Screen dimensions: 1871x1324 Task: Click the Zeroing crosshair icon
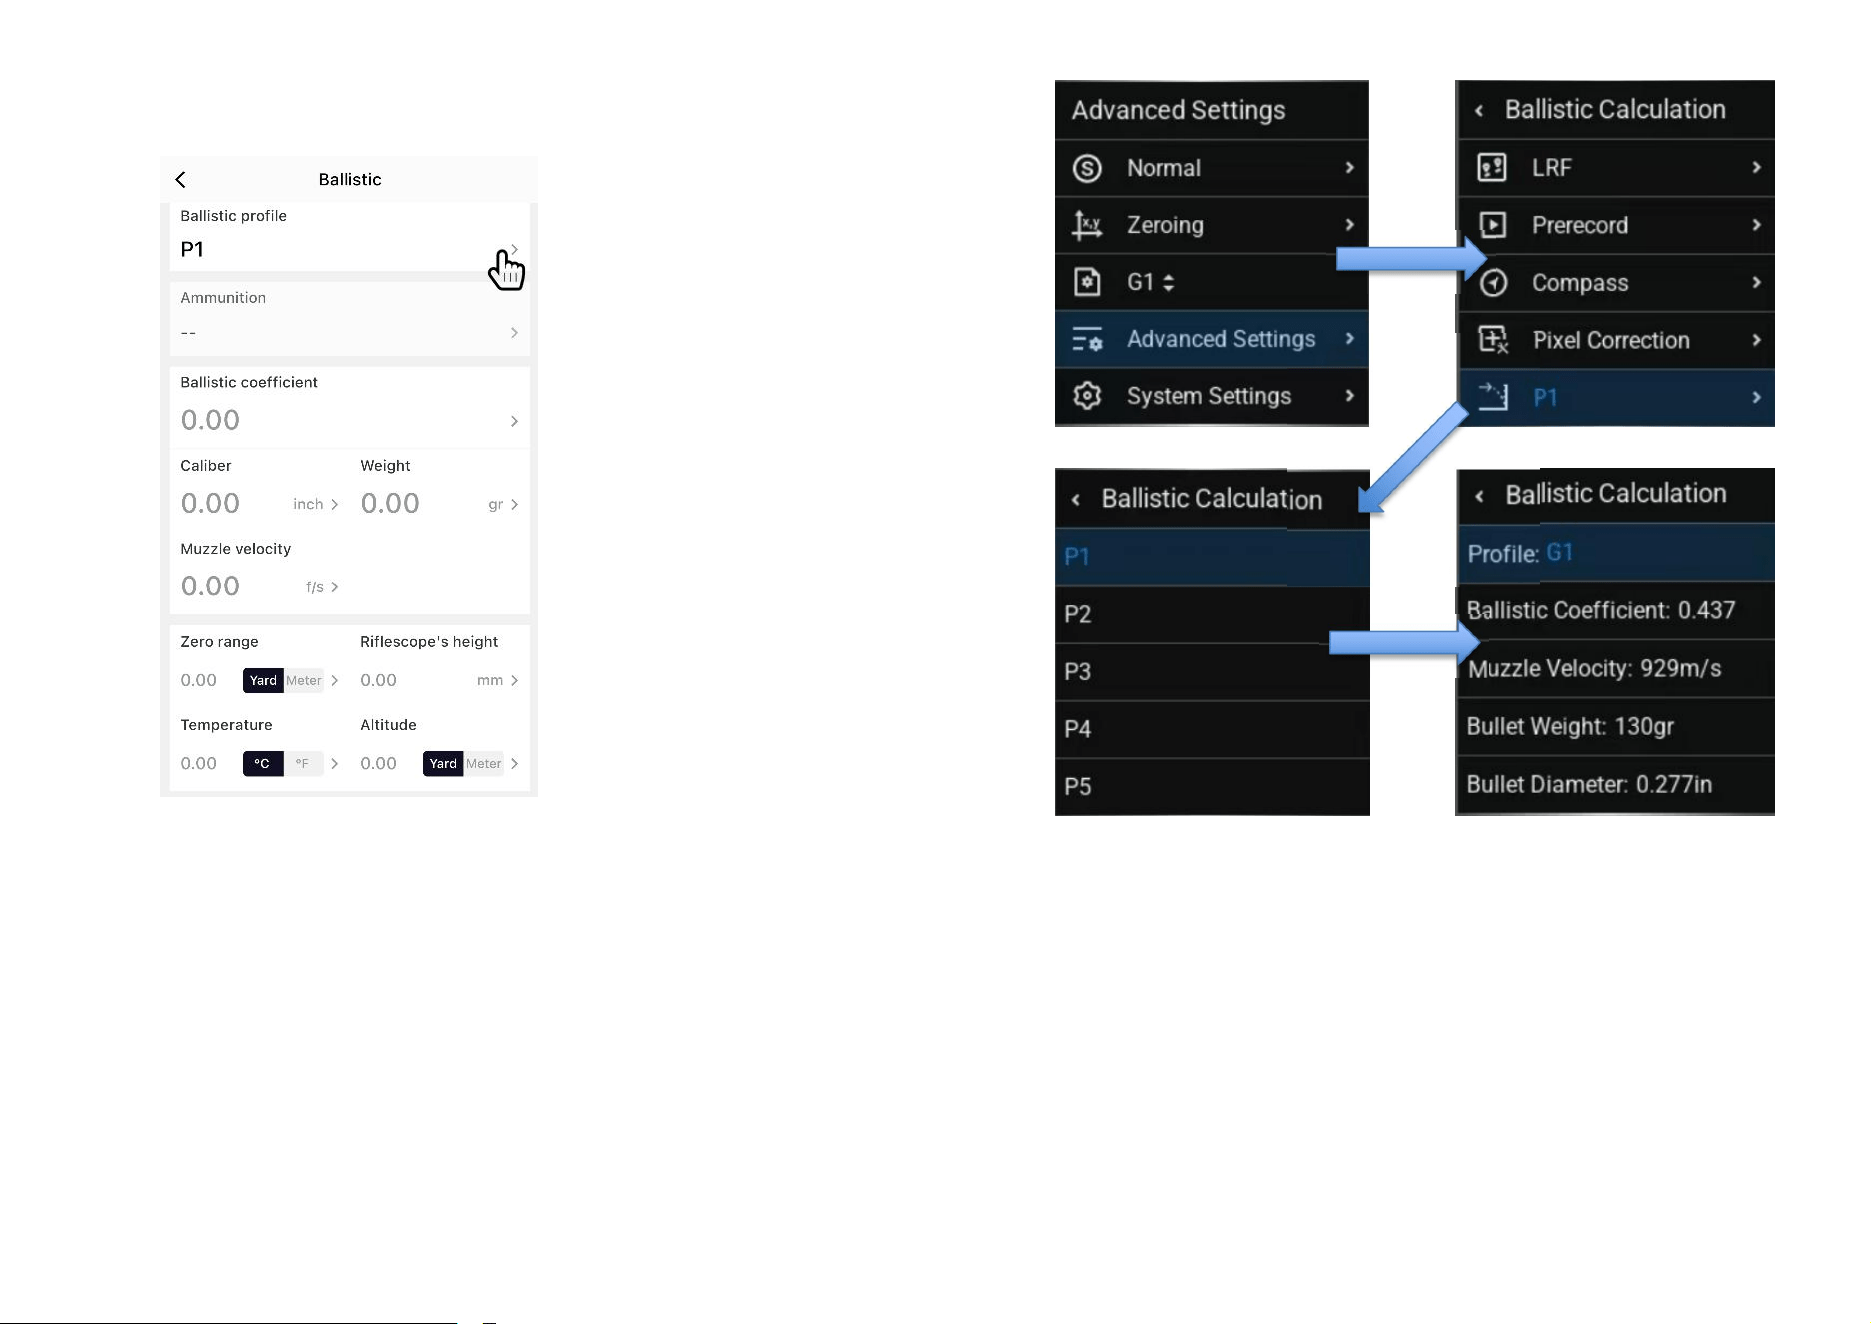1087,225
